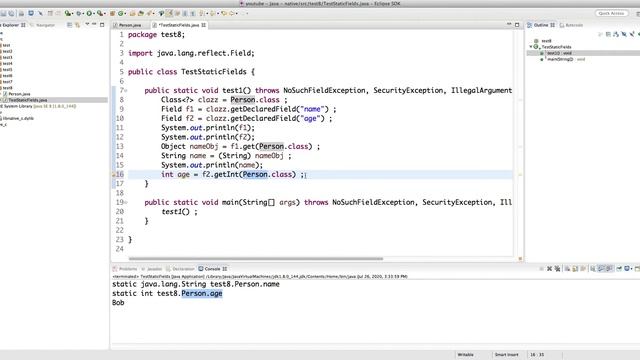
Task: Click Clear Console icon
Action: 567,269
